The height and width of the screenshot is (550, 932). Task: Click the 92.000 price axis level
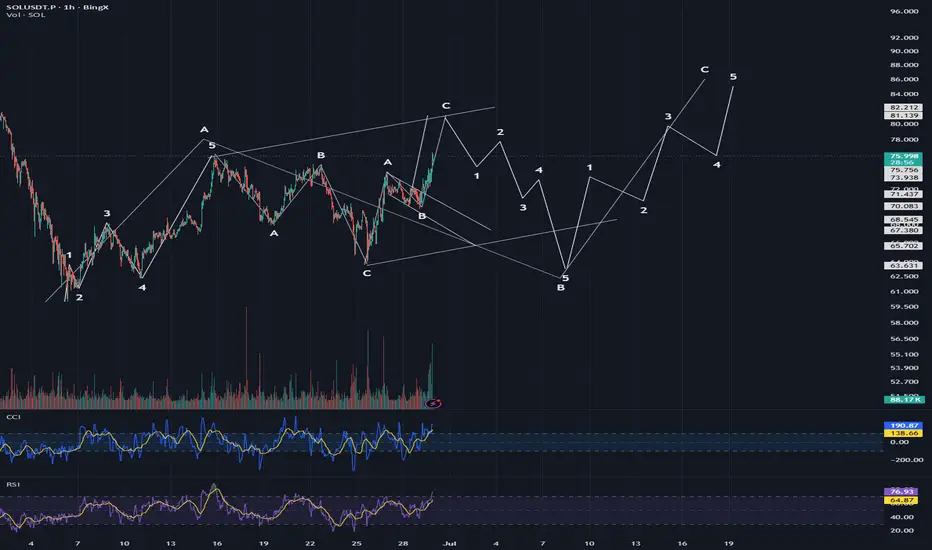pos(904,37)
